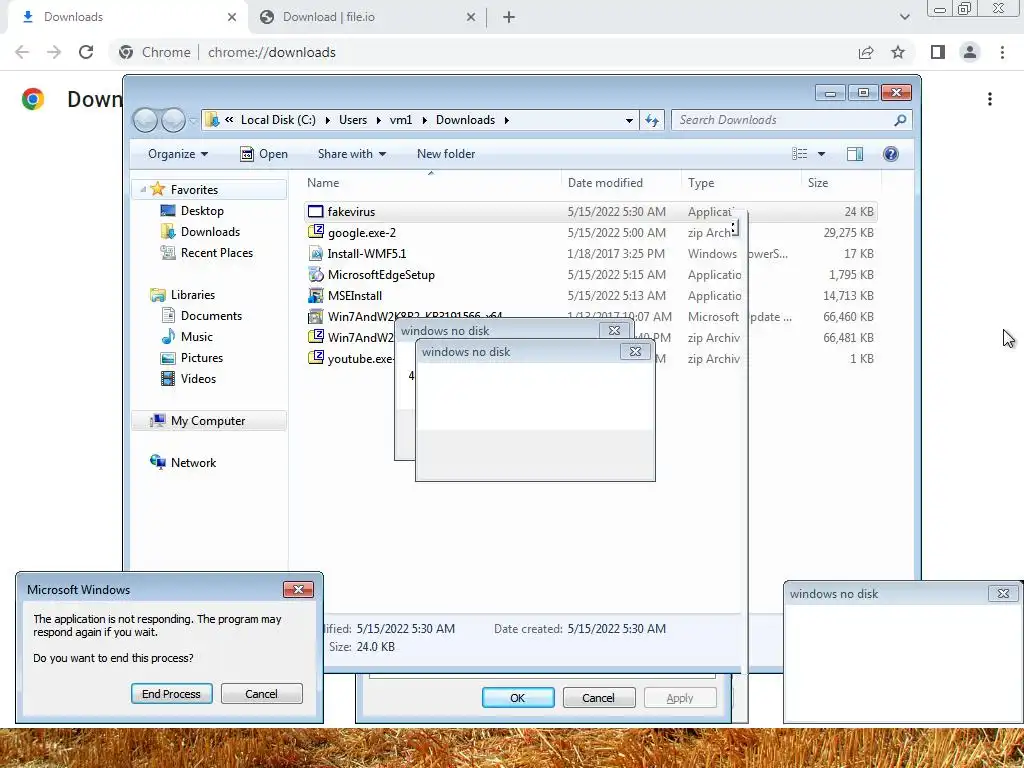This screenshot has width=1024, height=768.
Task: Open Chrome side panel icon
Action: 938,52
